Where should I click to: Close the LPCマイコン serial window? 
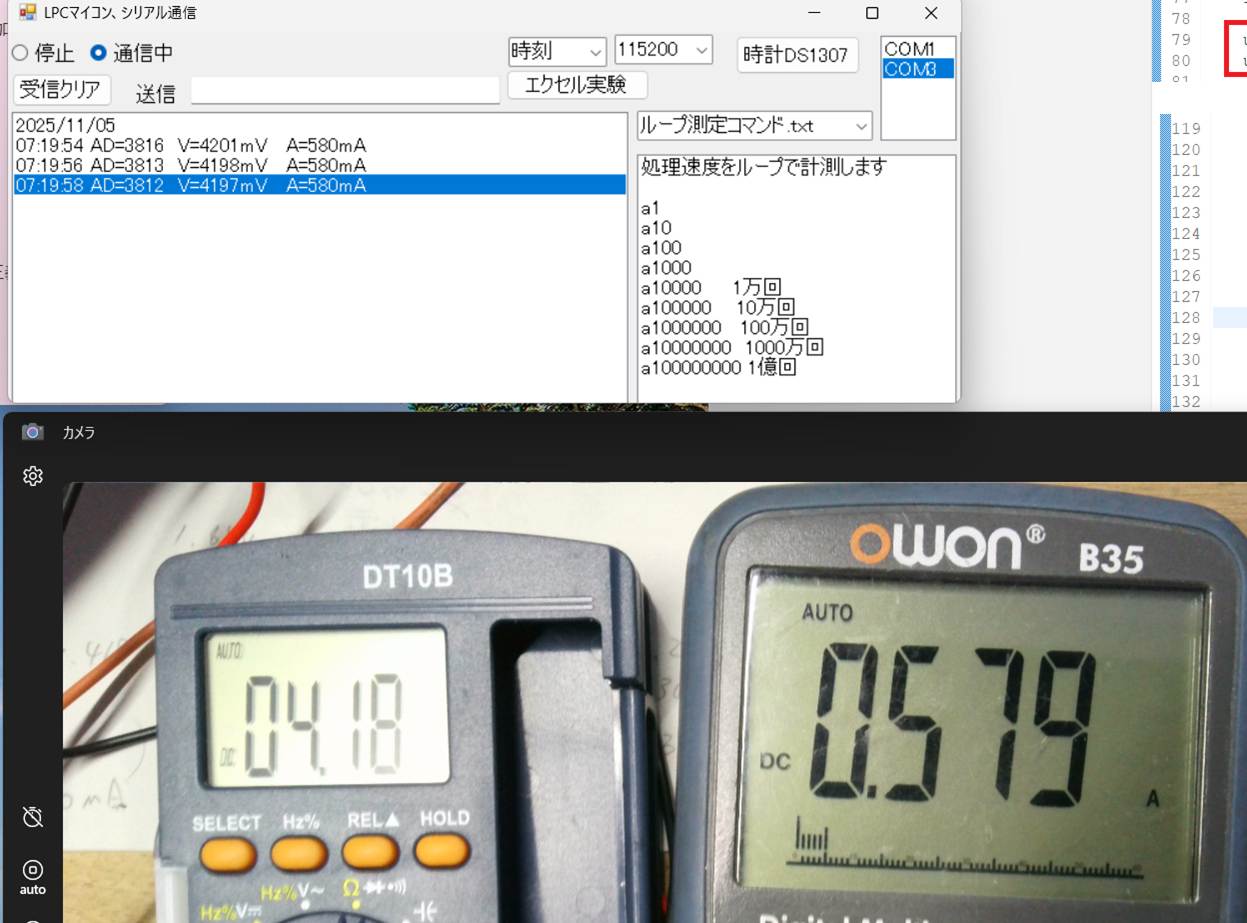point(931,13)
